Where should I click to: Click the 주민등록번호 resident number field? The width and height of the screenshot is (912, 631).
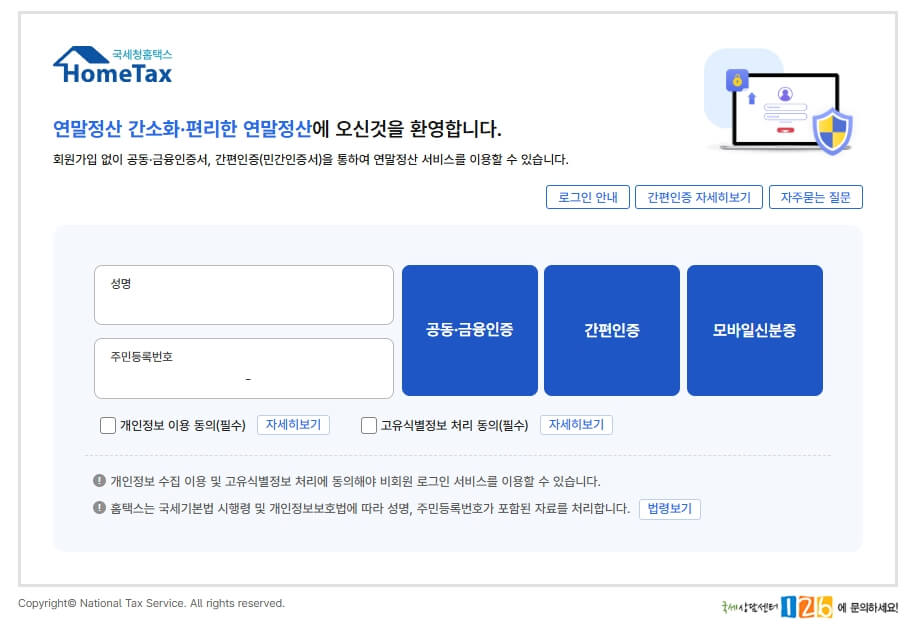243,368
